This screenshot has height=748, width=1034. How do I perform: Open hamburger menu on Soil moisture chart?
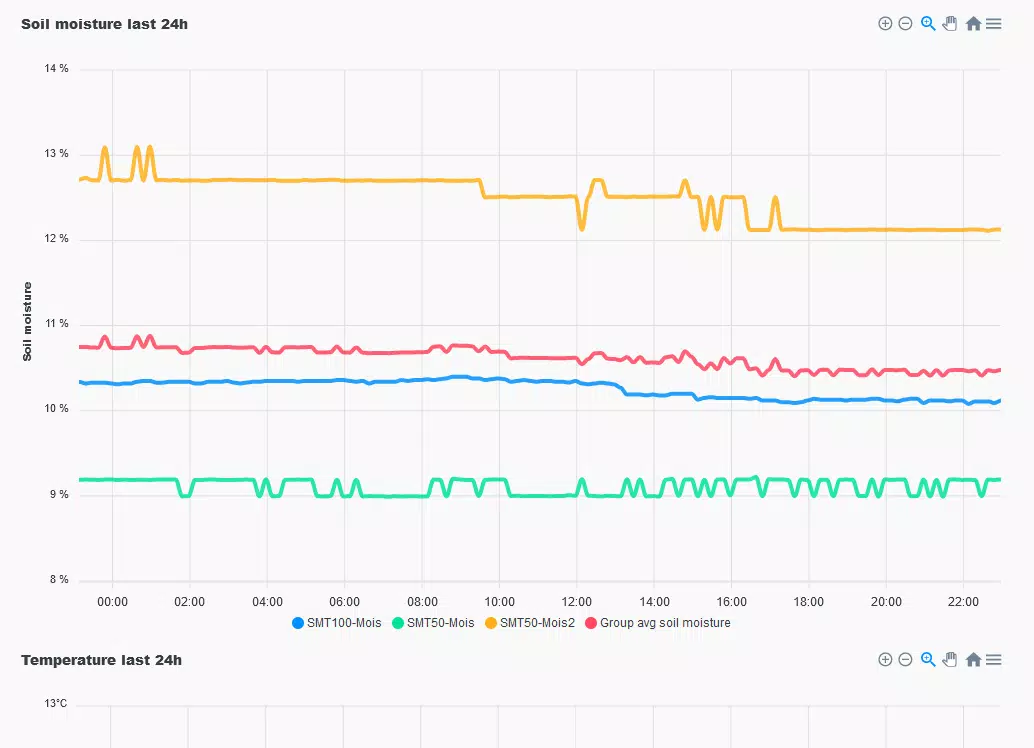pyautogui.click(x=994, y=24)
